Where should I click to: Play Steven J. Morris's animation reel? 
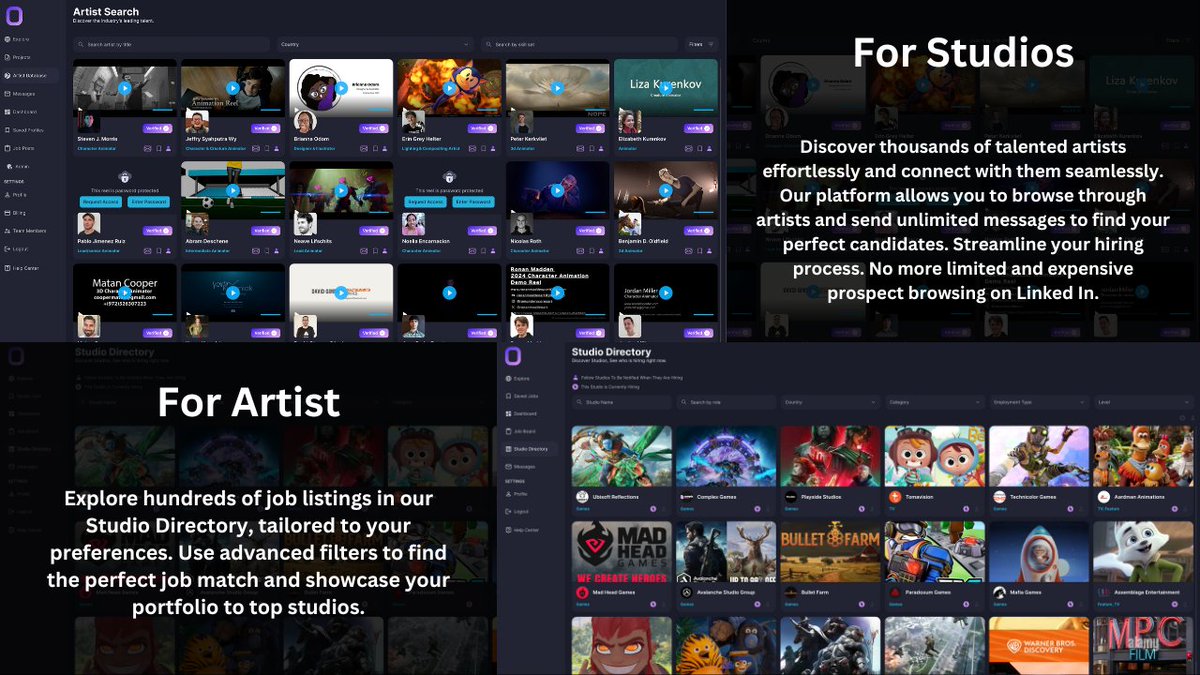[125, 88]
